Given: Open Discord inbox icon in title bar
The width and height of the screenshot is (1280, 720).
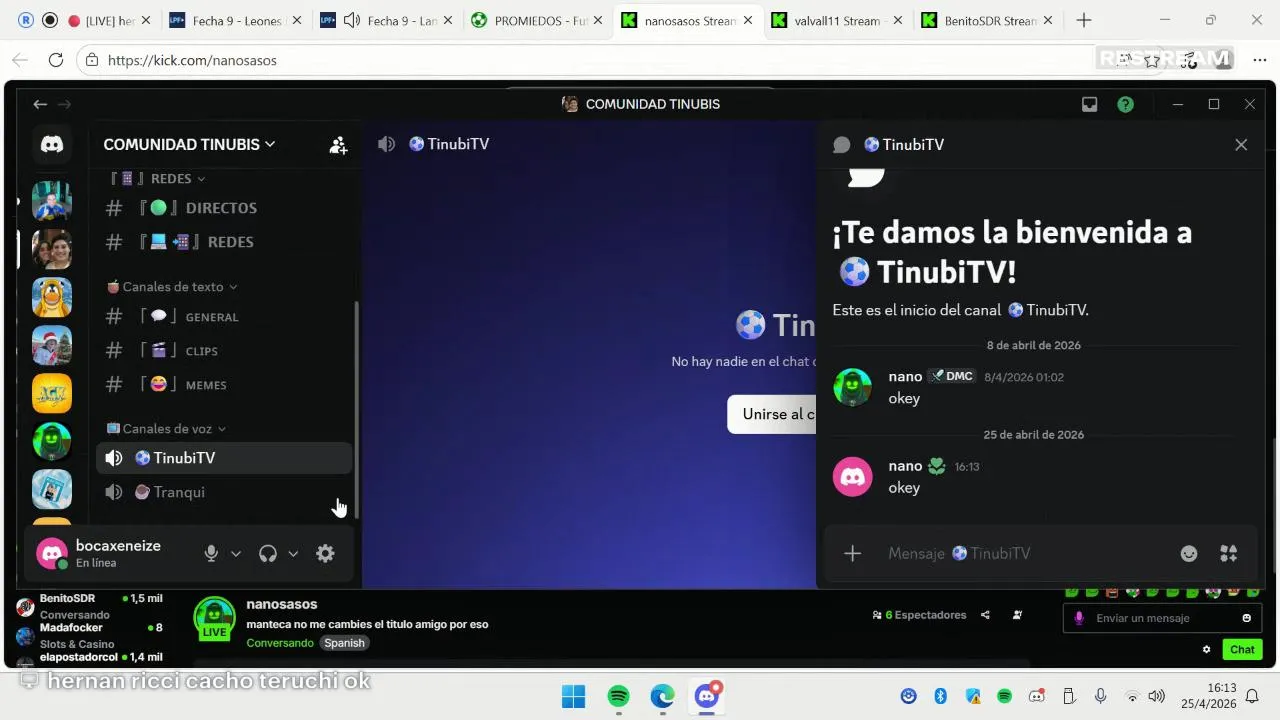Looking at the screenshot, I should [1090, 104].
